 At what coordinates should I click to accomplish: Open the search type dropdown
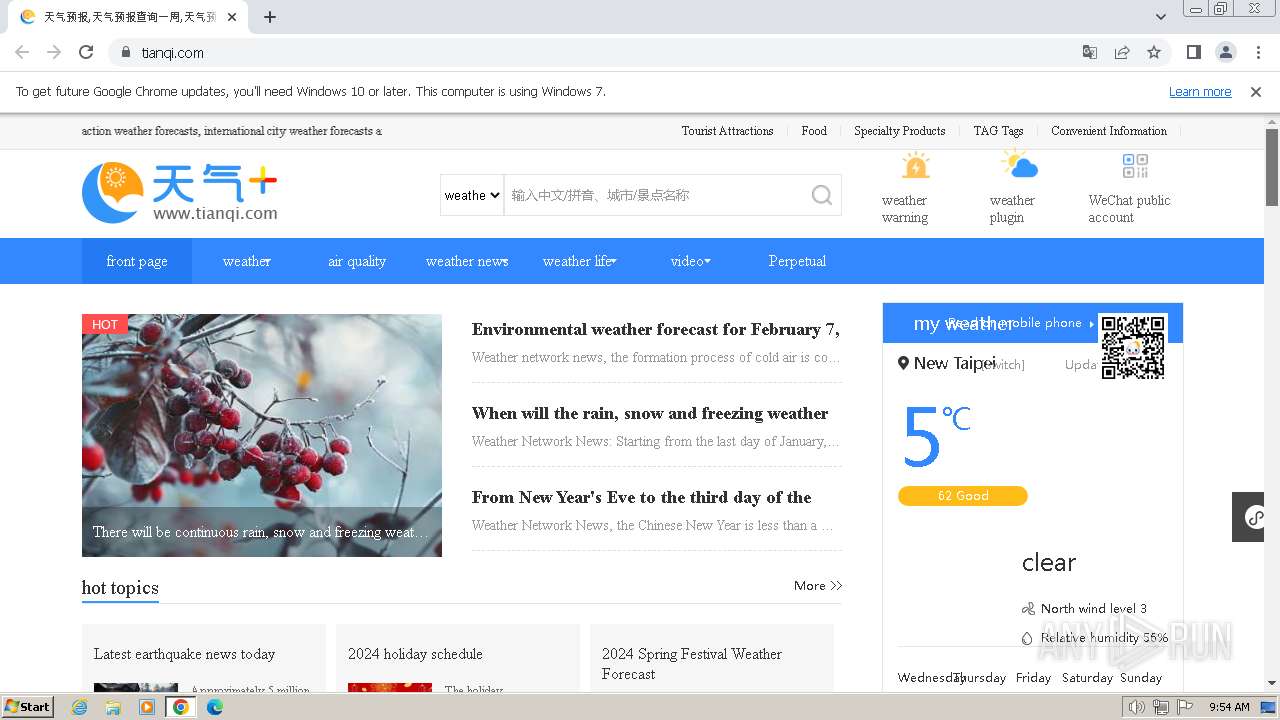point(472,195)
